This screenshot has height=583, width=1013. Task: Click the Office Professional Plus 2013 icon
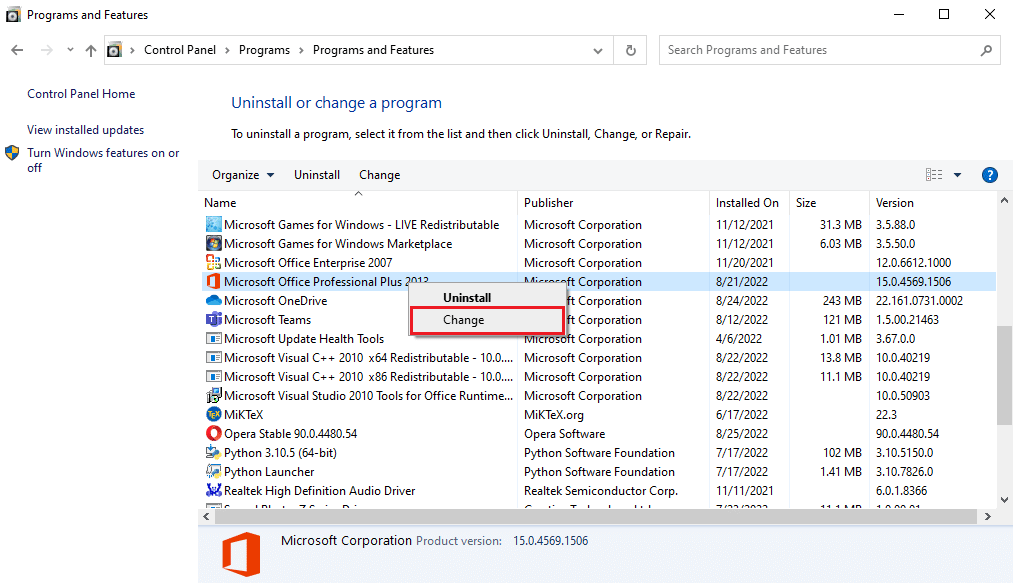[x=213, y=281]
